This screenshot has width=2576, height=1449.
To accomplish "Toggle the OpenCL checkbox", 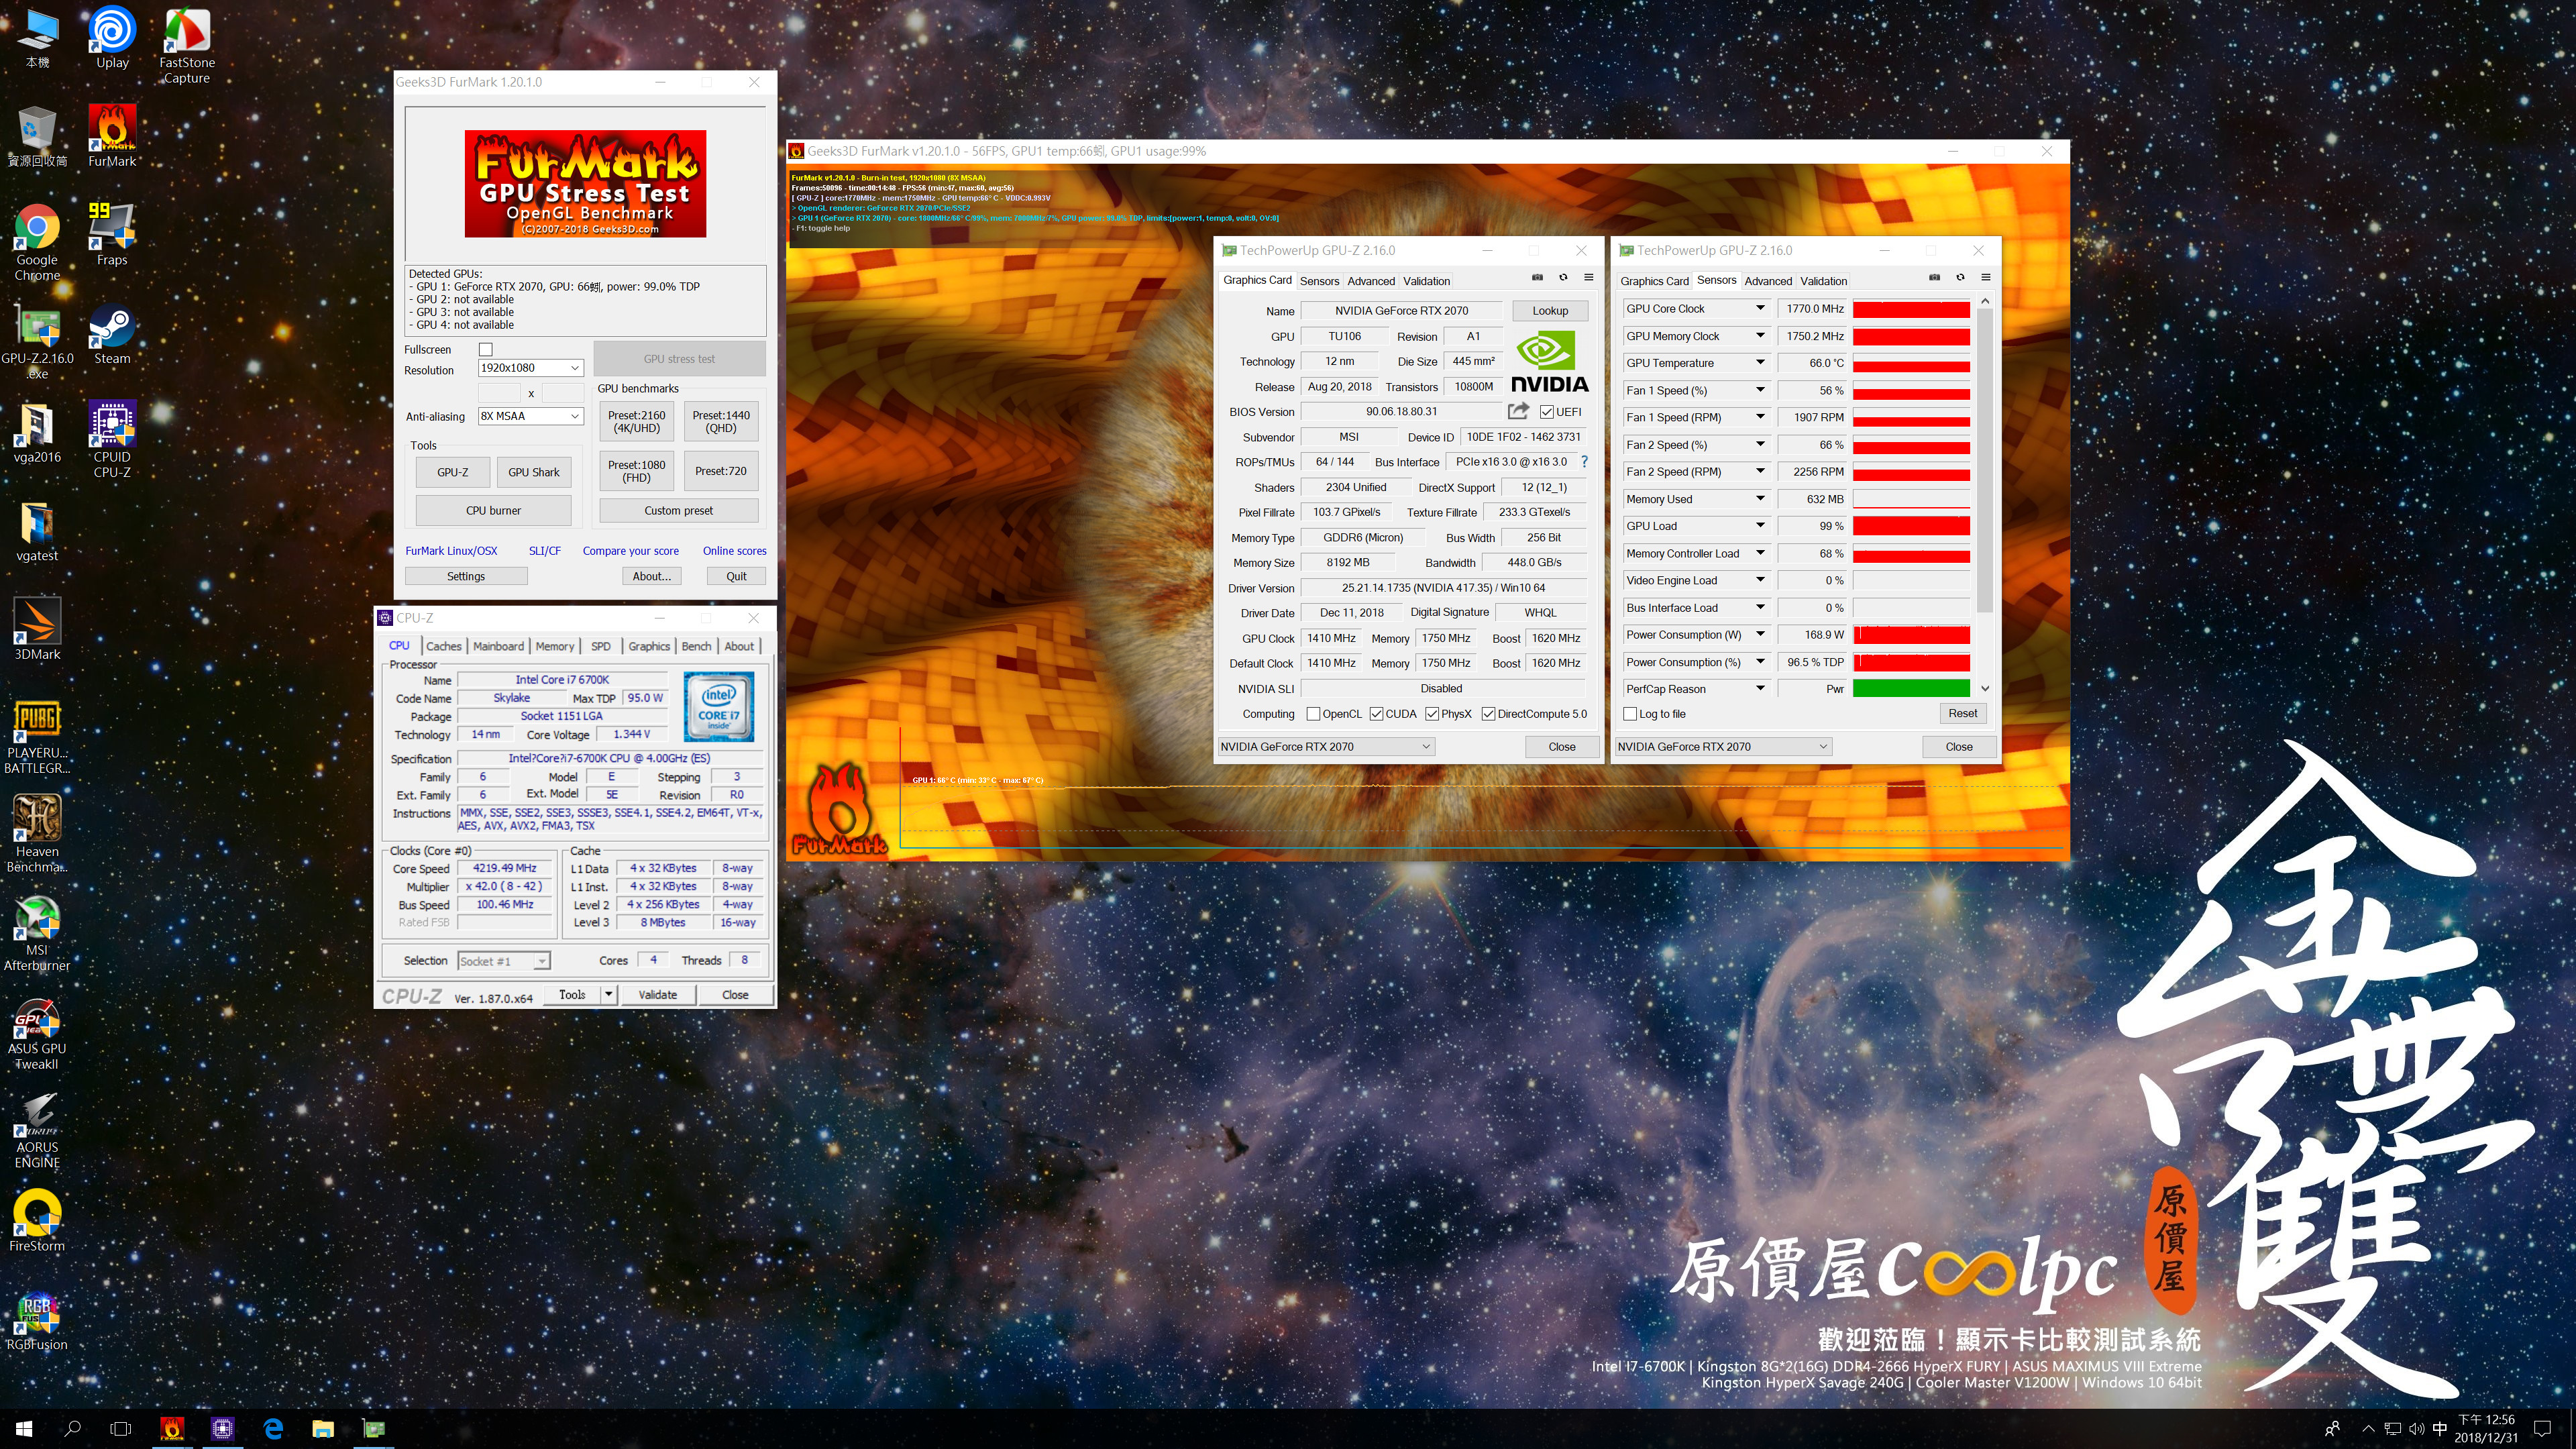I will (x=1314, y=714).
